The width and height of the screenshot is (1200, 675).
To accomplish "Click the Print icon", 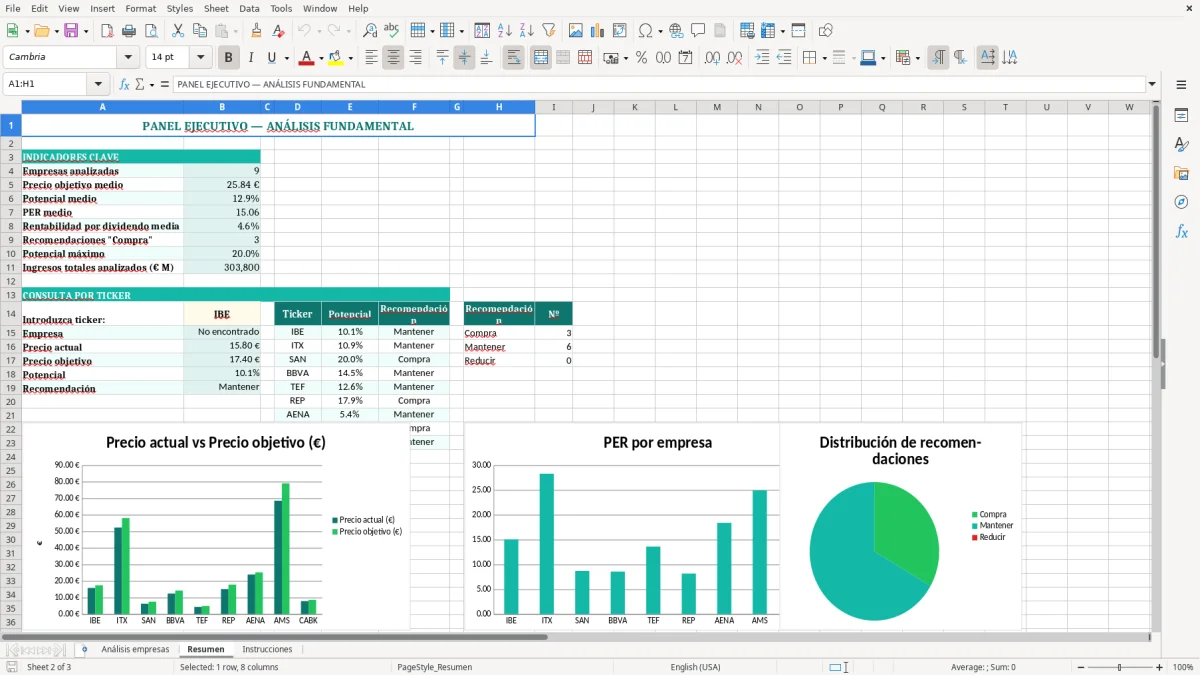I will tap(129, 31).
